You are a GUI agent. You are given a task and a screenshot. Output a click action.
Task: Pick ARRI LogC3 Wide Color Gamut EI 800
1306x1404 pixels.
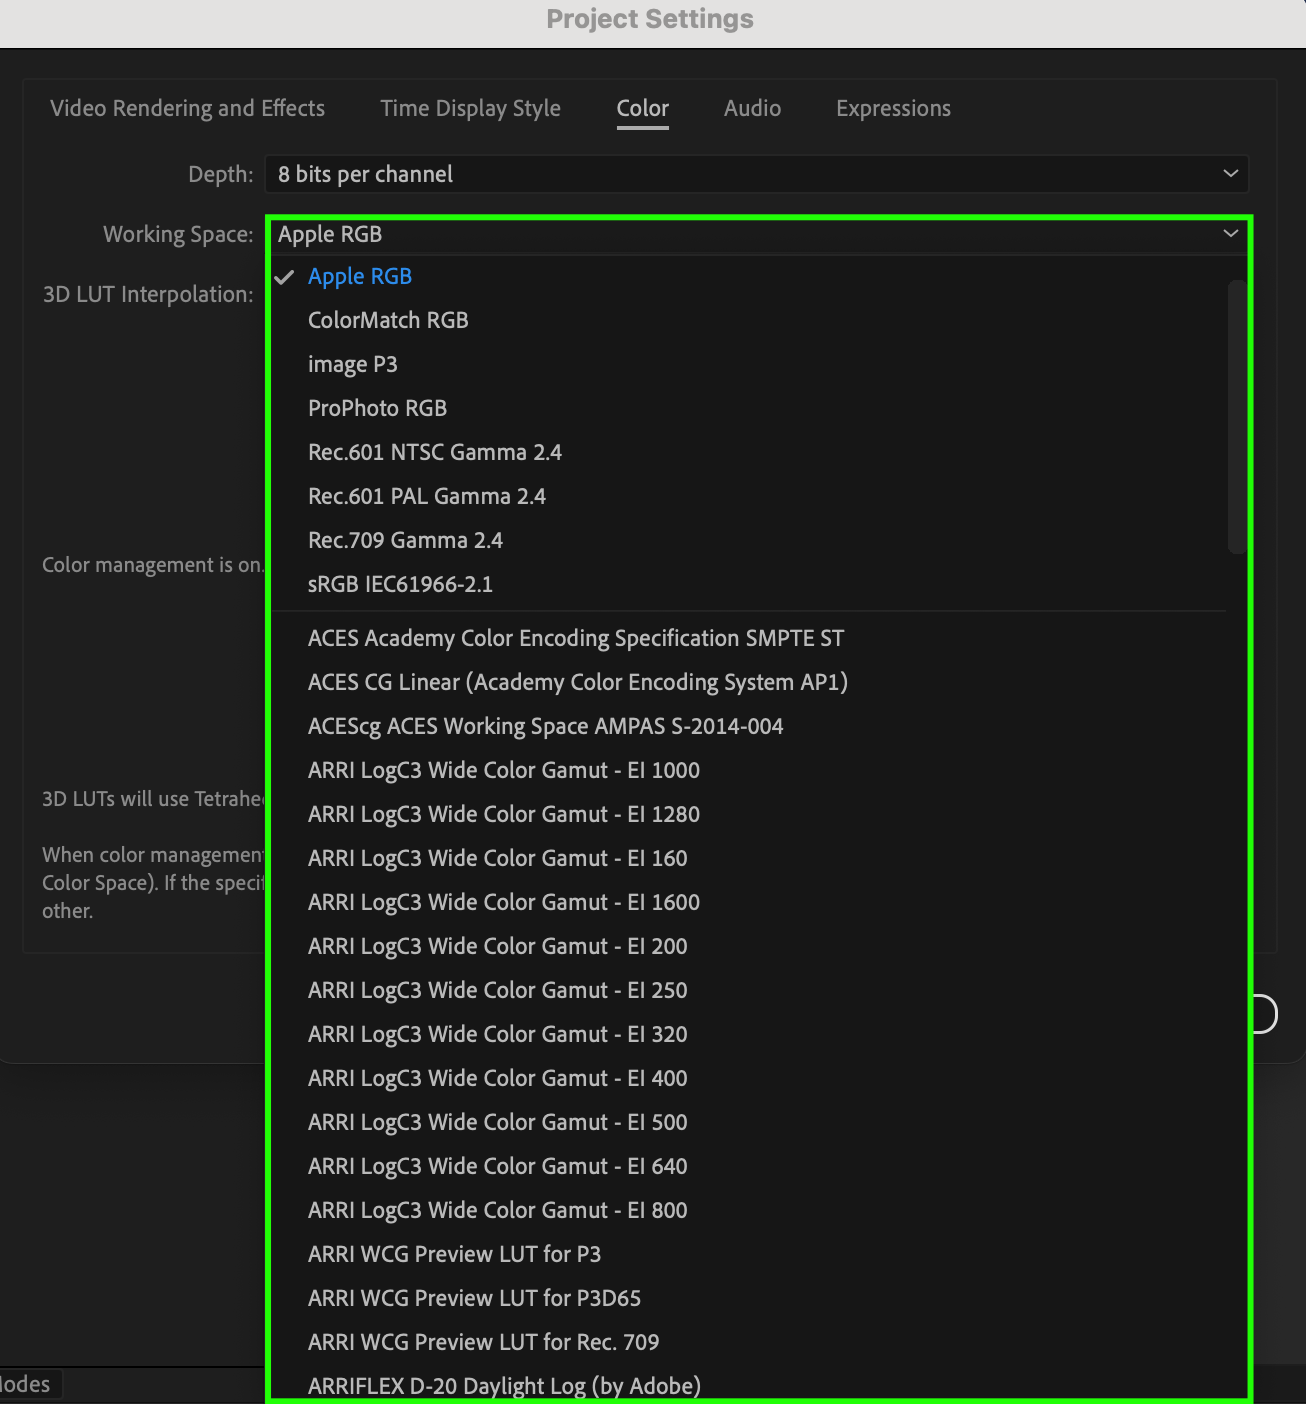497,1210
